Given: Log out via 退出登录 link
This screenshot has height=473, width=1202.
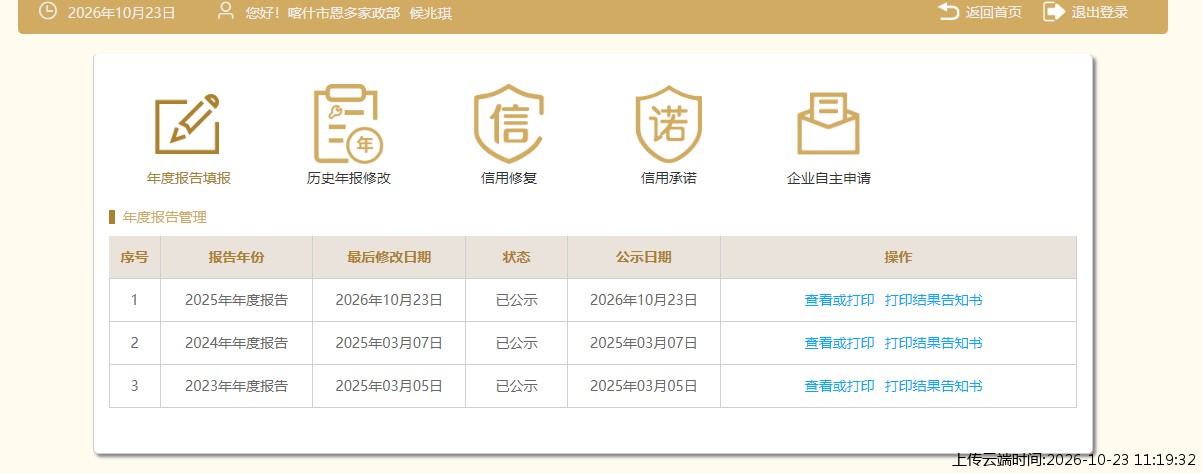Looking at the screenshot, I should (x=1100, y=13).
